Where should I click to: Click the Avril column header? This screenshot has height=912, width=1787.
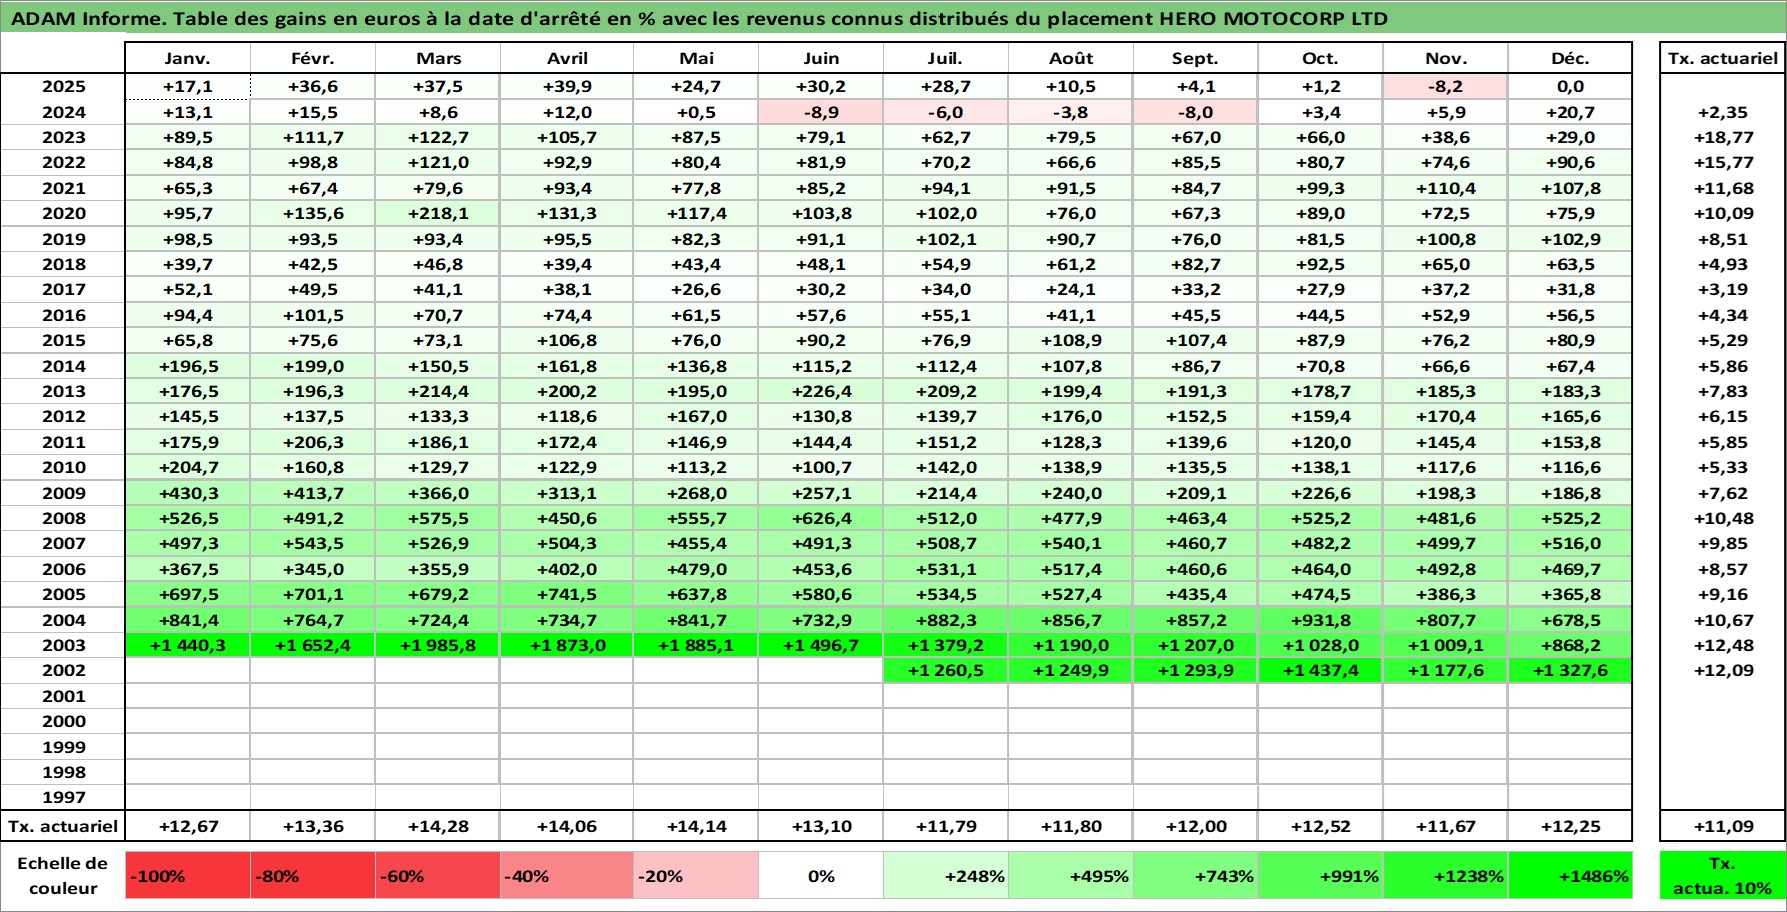coord(567,58)
